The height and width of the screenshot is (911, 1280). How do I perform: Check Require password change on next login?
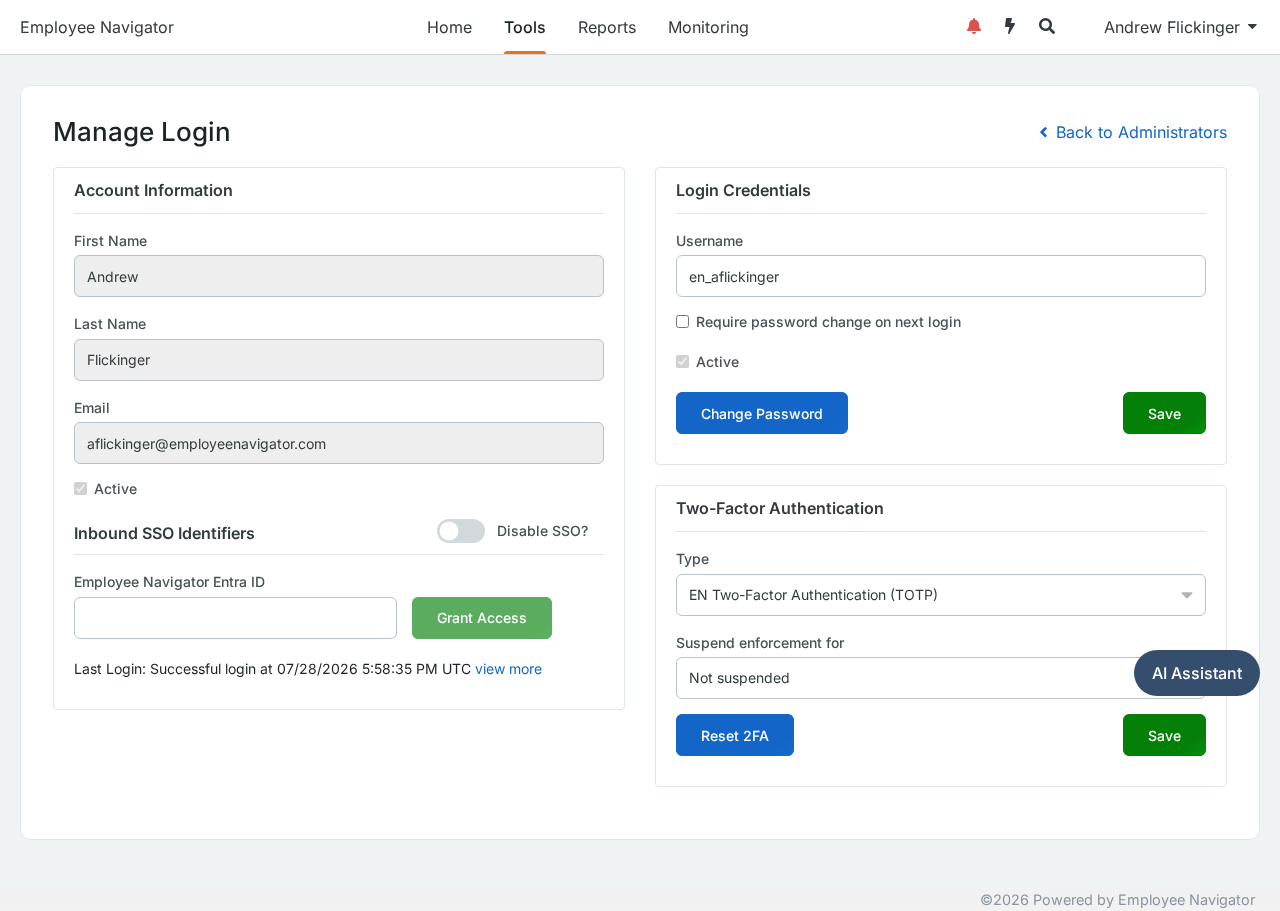pyautogui.click(x=683, y=322)
